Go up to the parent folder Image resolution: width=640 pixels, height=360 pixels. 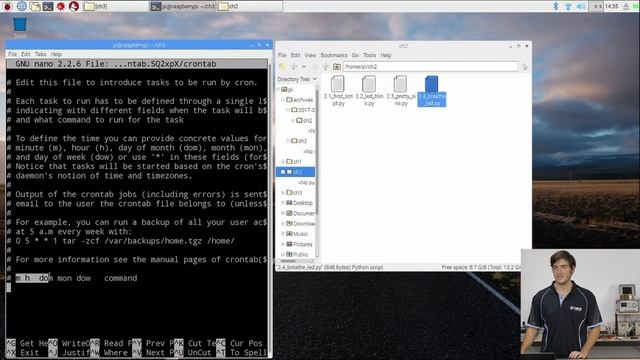pos(325,67)
